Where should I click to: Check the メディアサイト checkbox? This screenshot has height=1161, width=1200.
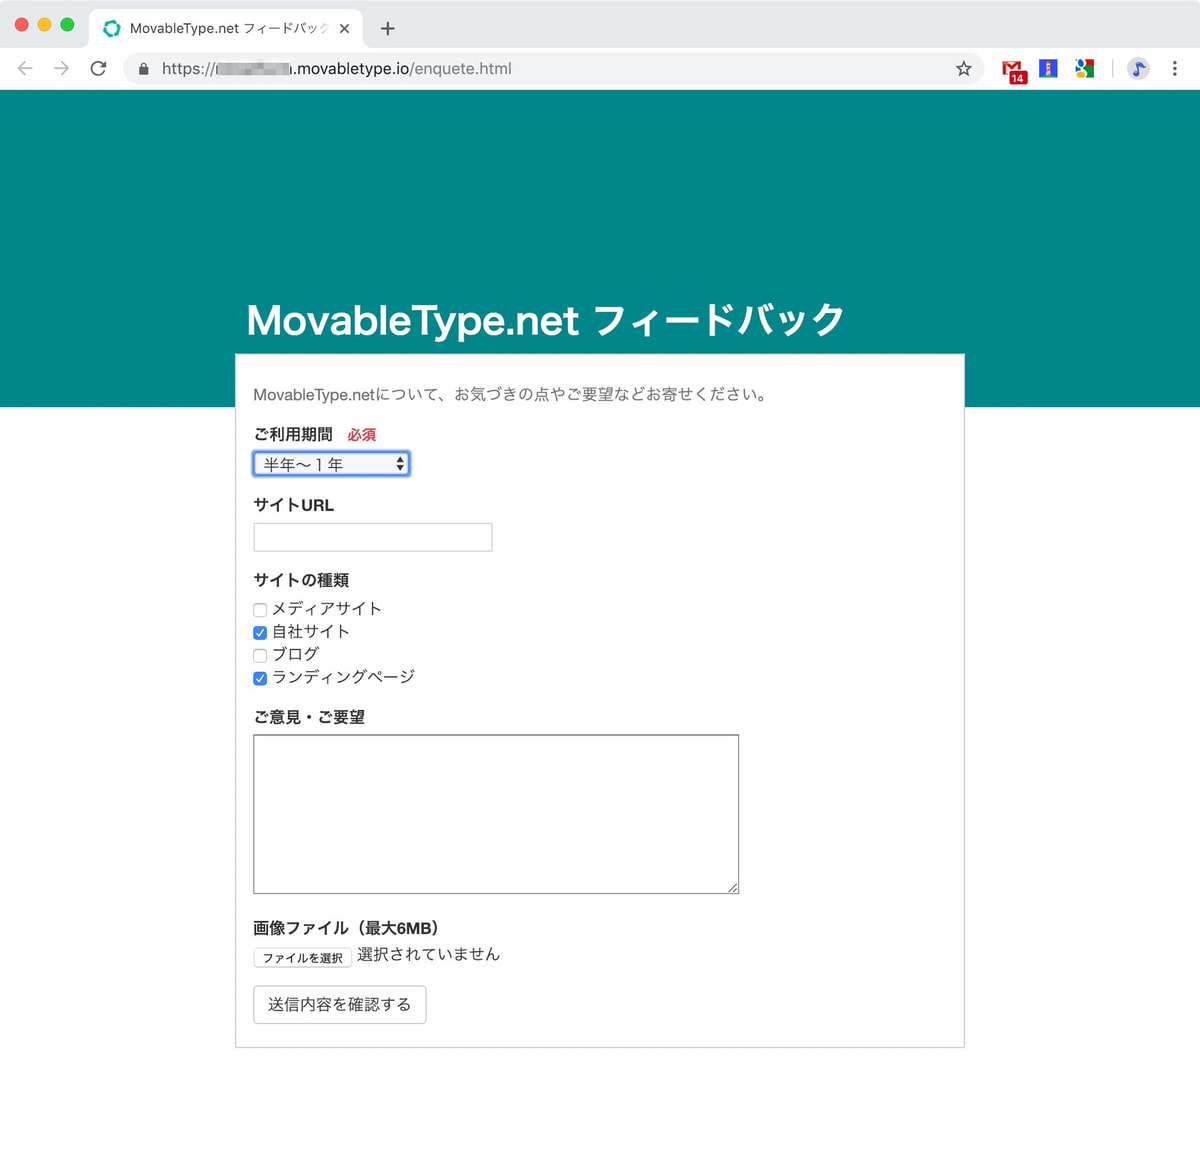pyautogui.click(x=260, y=609)
